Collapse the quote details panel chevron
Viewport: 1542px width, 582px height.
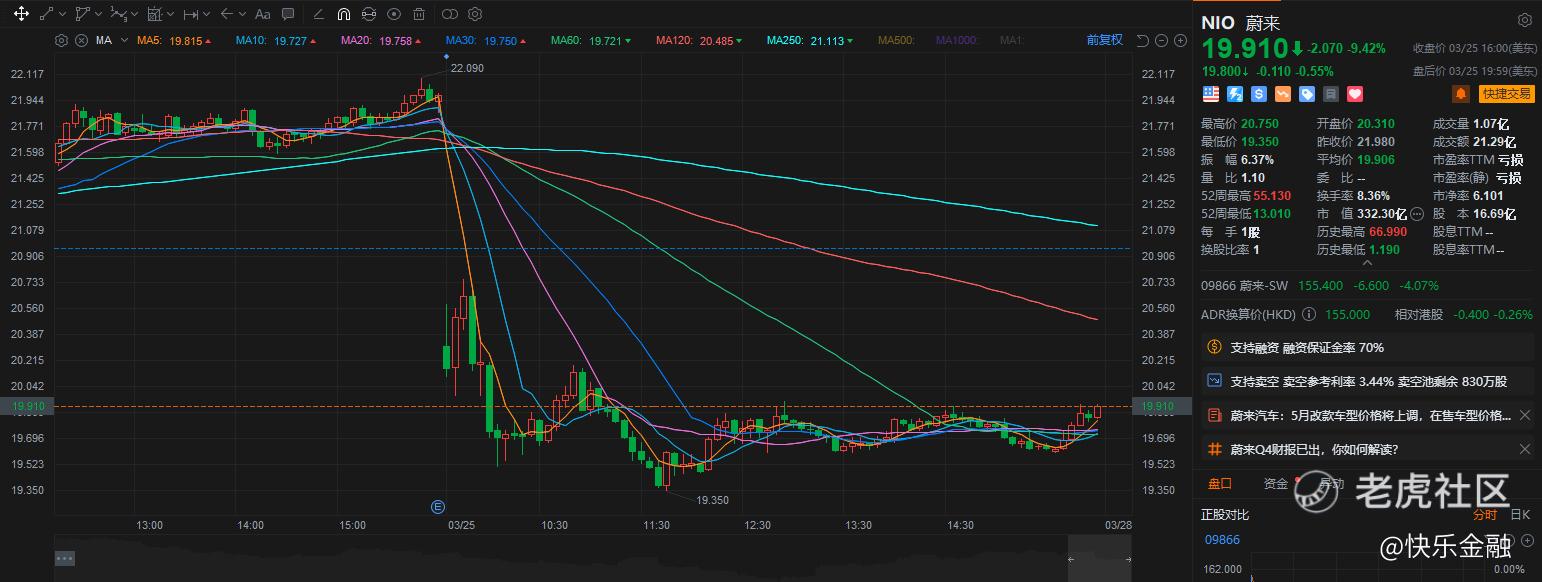point(1368,263)
